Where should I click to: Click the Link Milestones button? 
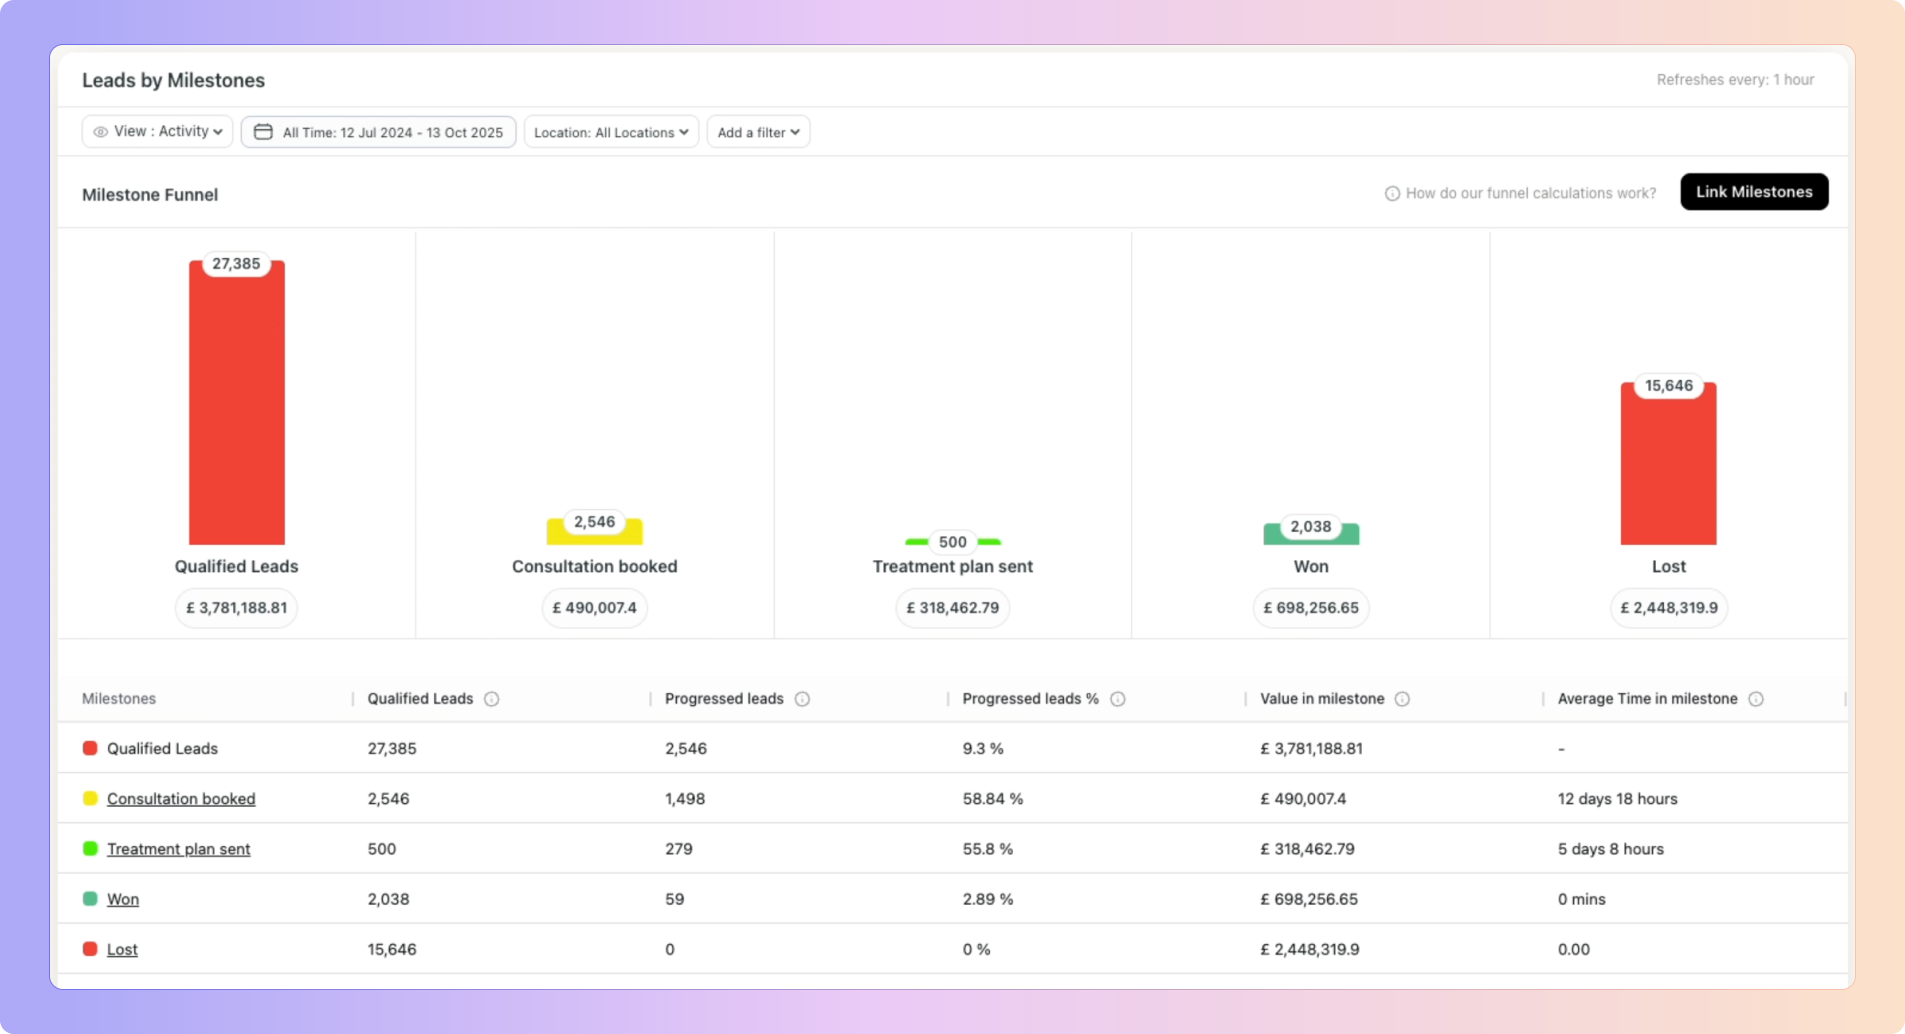(1754, 192)
